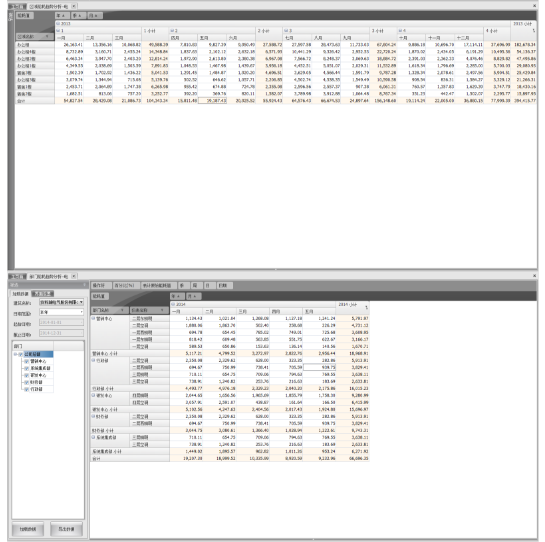The width and height of the screenshot is (545, 542).
Task: Uncheck the root department node checkbox
Action: click(x=21, y=354)
